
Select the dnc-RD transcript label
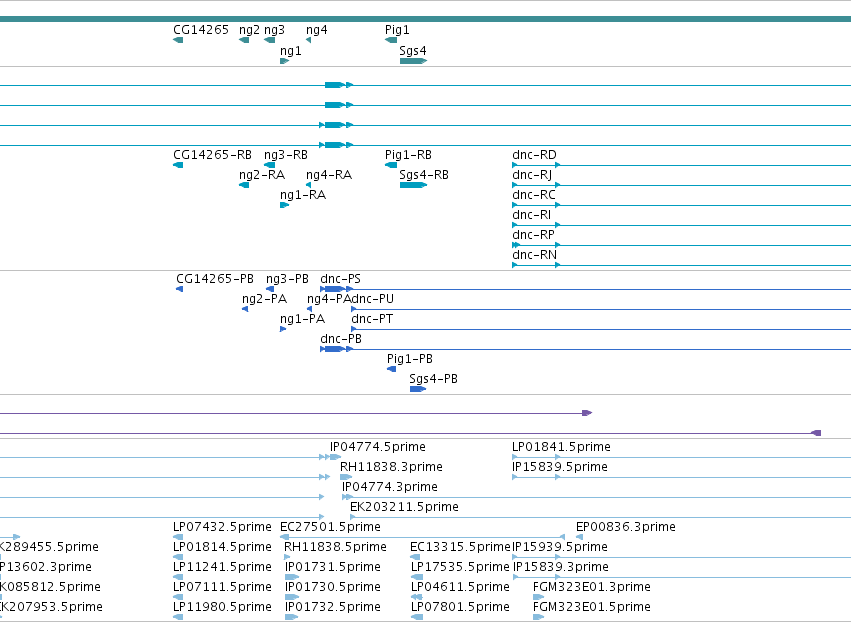534,155
